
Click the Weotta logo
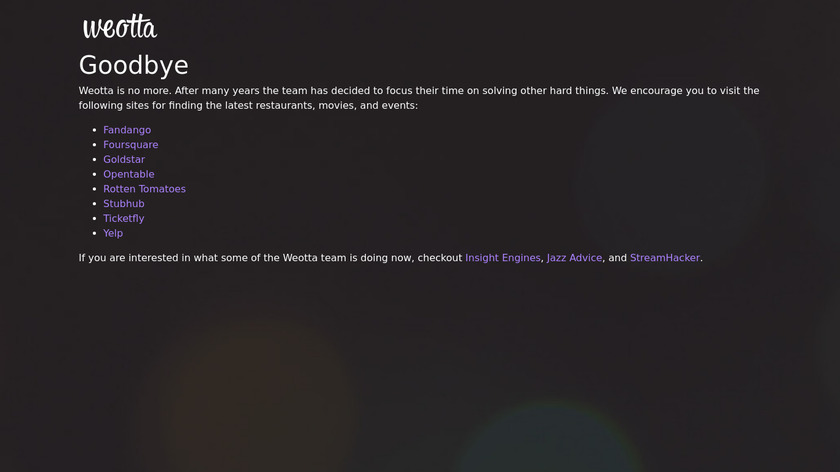[x=120, y=27]
